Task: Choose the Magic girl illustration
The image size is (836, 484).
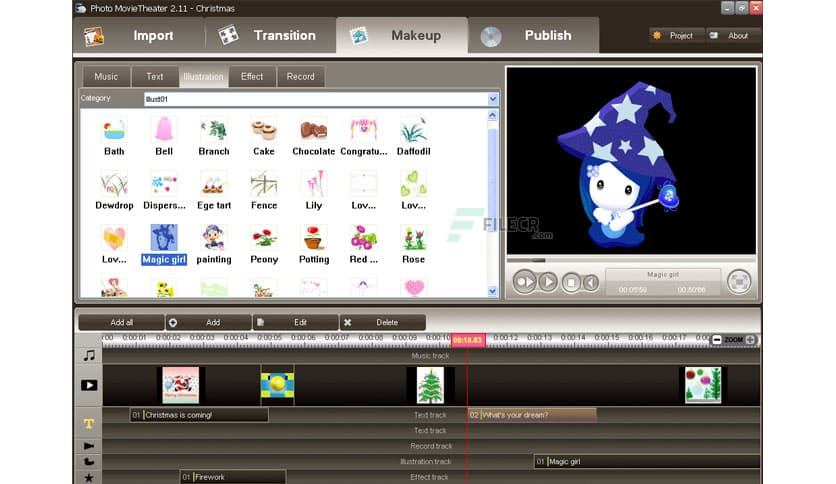Action: click(x=164, y=238)
